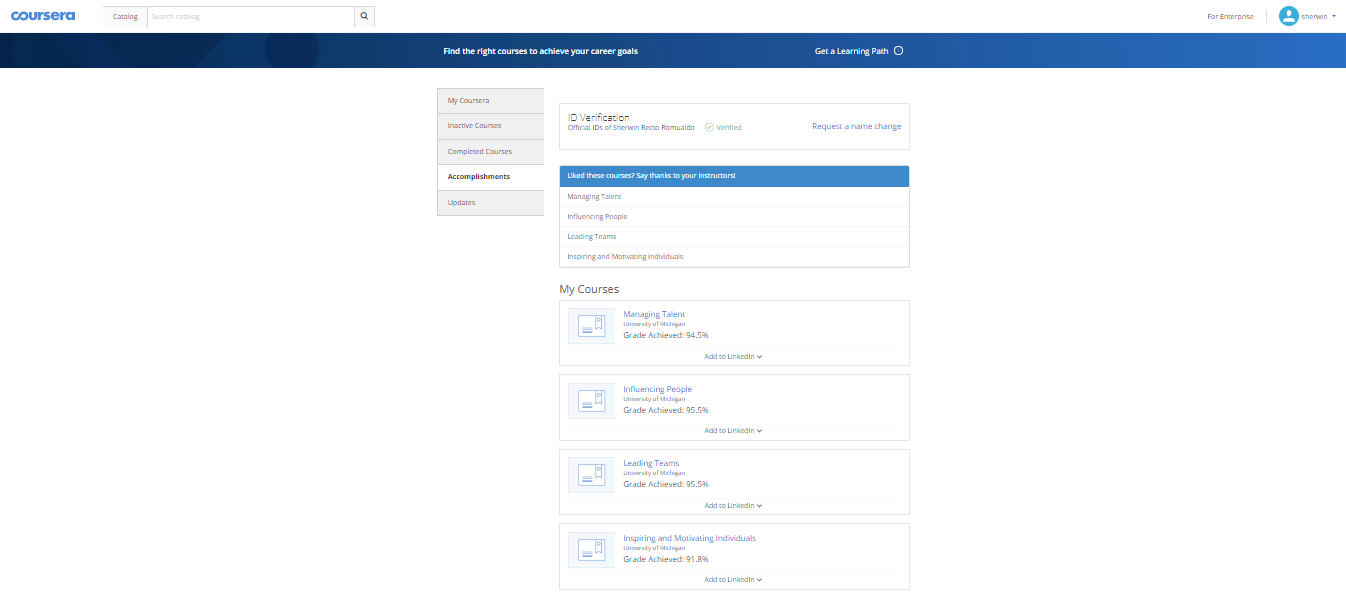Click the Request a name change link

856,127
